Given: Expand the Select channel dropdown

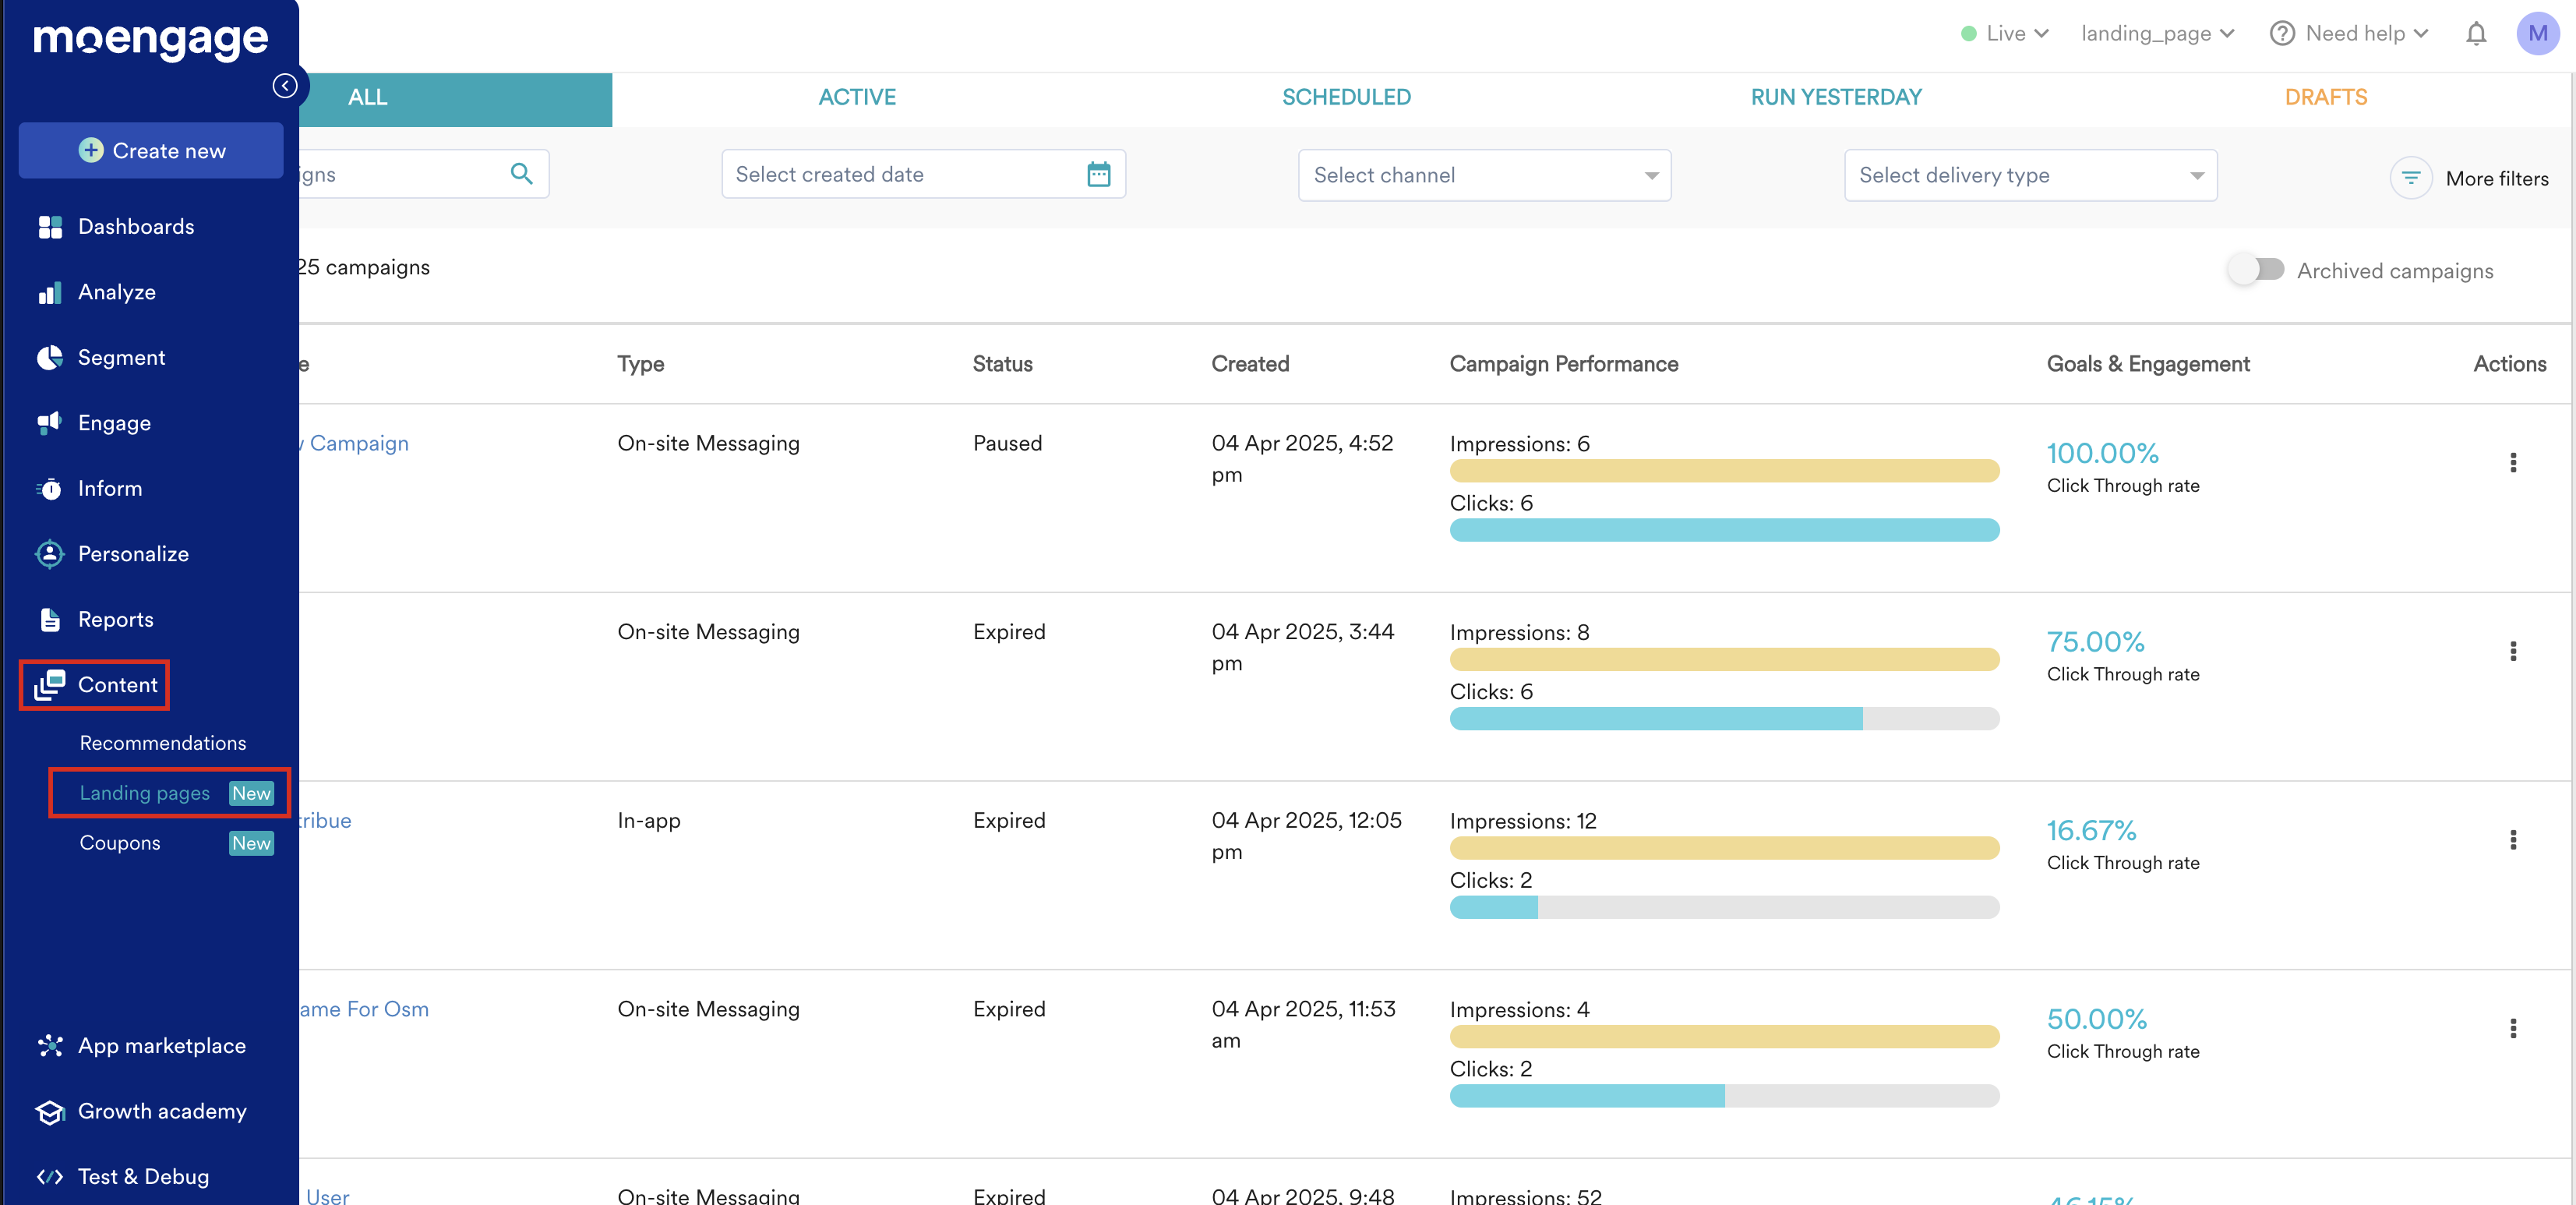Looking at the screenshot, I should coord(1484,175).
